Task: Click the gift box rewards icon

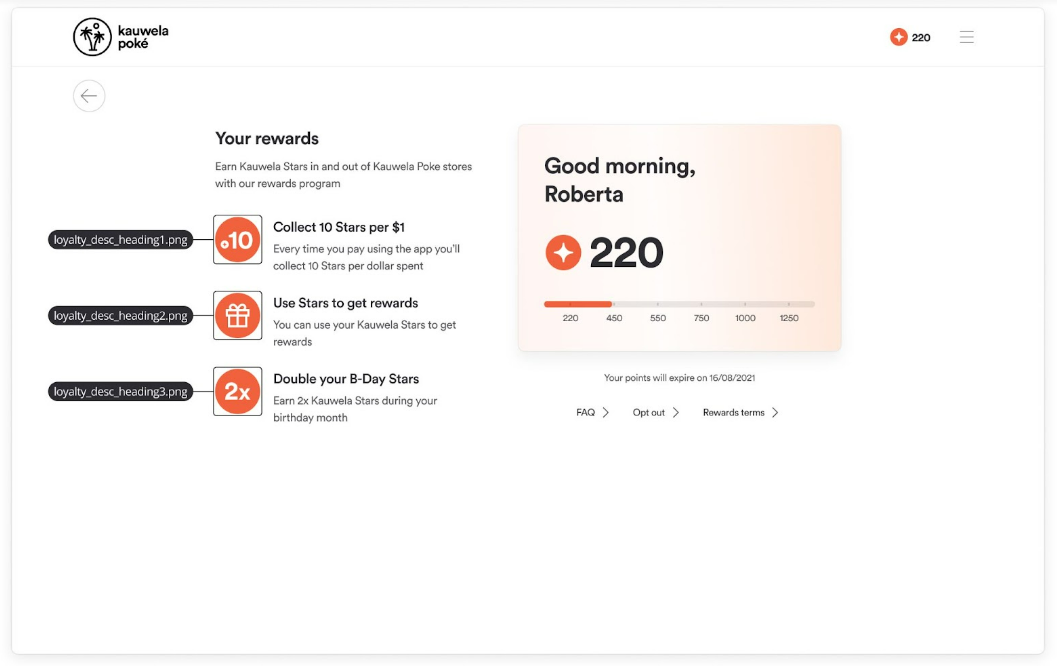Action: tap(237, 315)
